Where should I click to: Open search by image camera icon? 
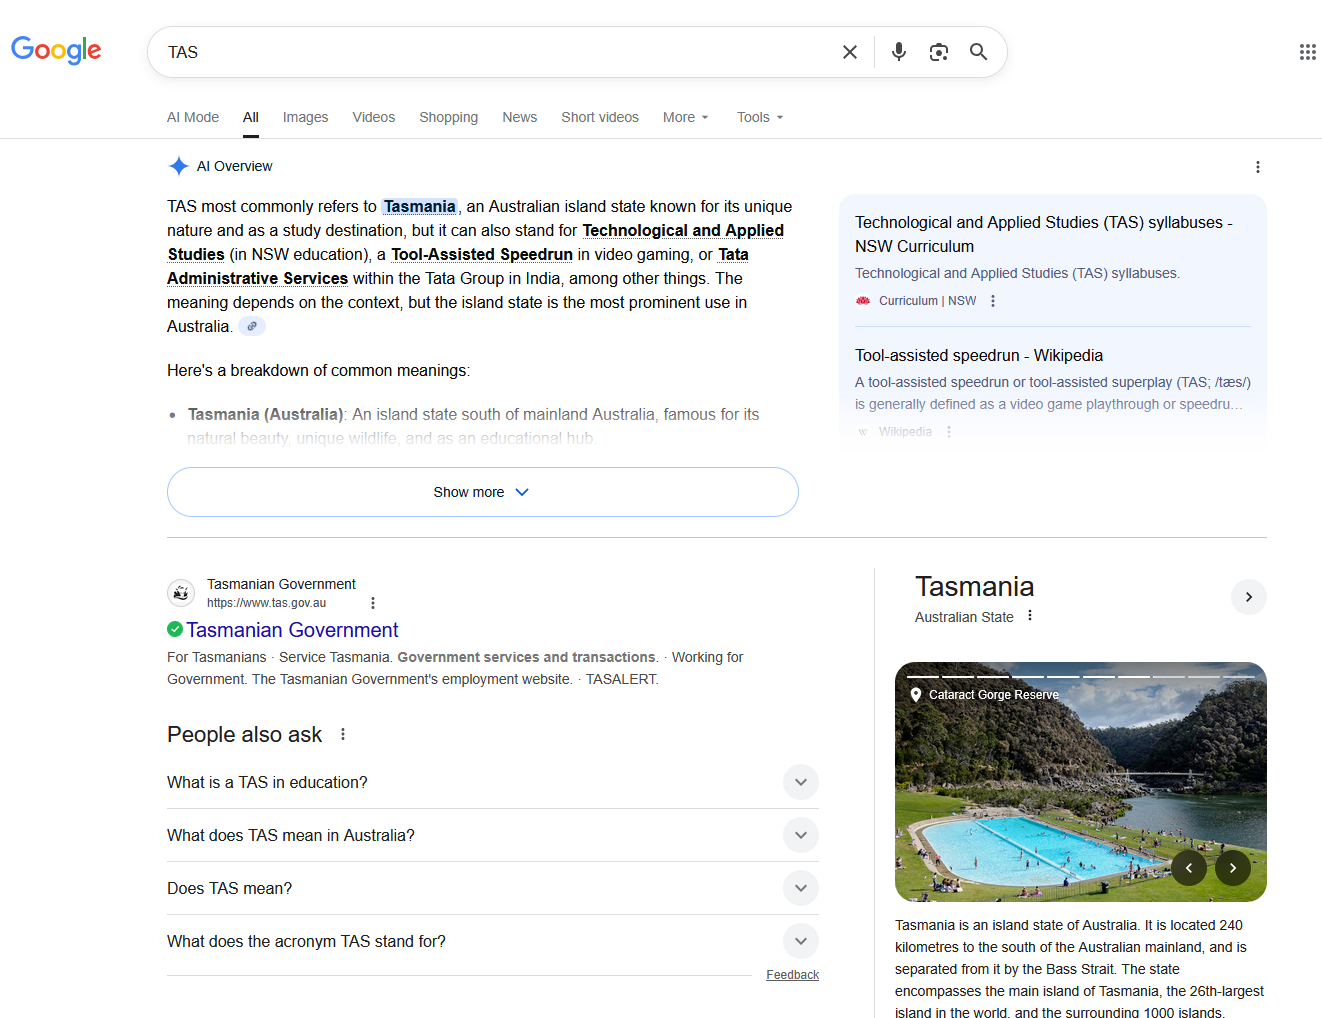(x=939, y=52)
